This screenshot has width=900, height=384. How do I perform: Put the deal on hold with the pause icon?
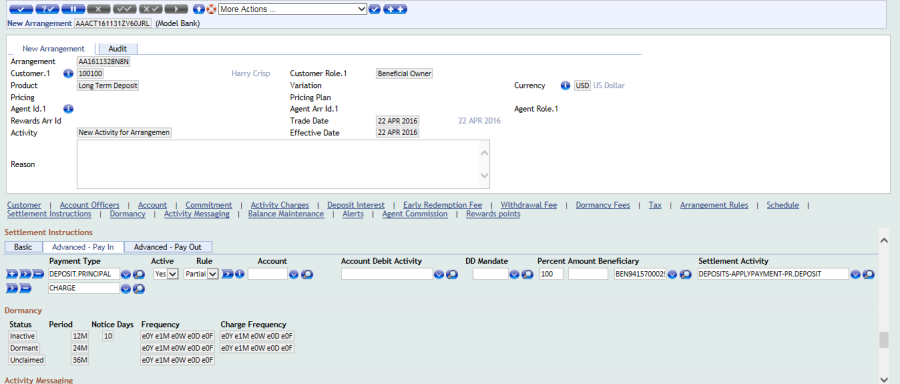[73, 9]
